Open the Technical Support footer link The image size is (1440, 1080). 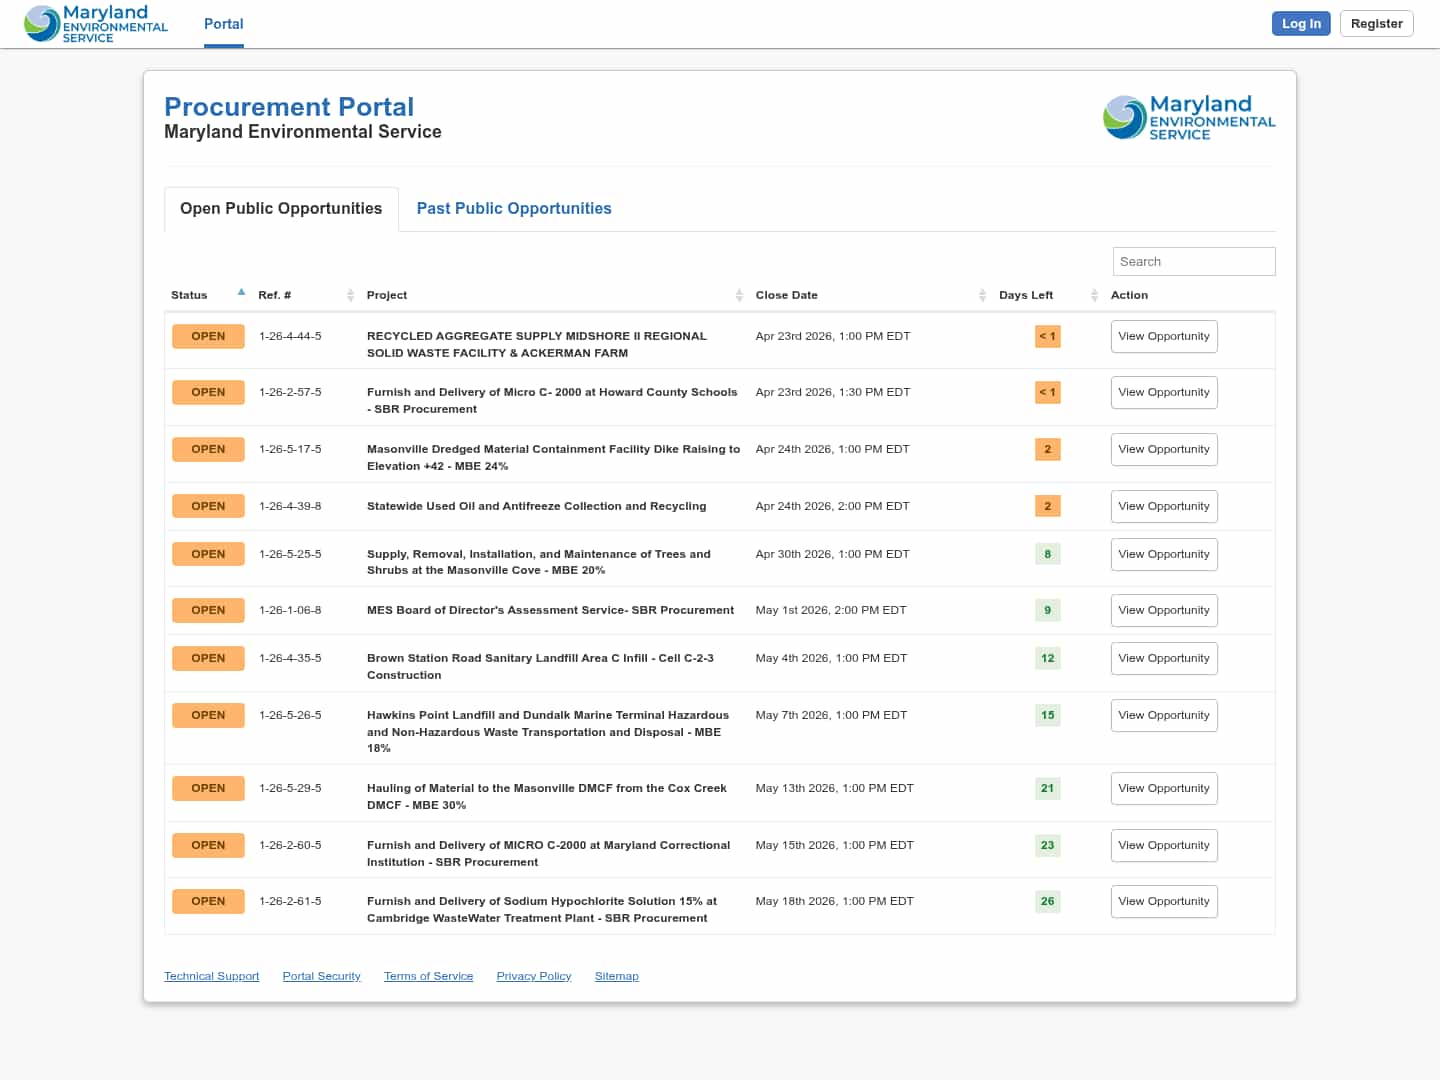[211, 976]
